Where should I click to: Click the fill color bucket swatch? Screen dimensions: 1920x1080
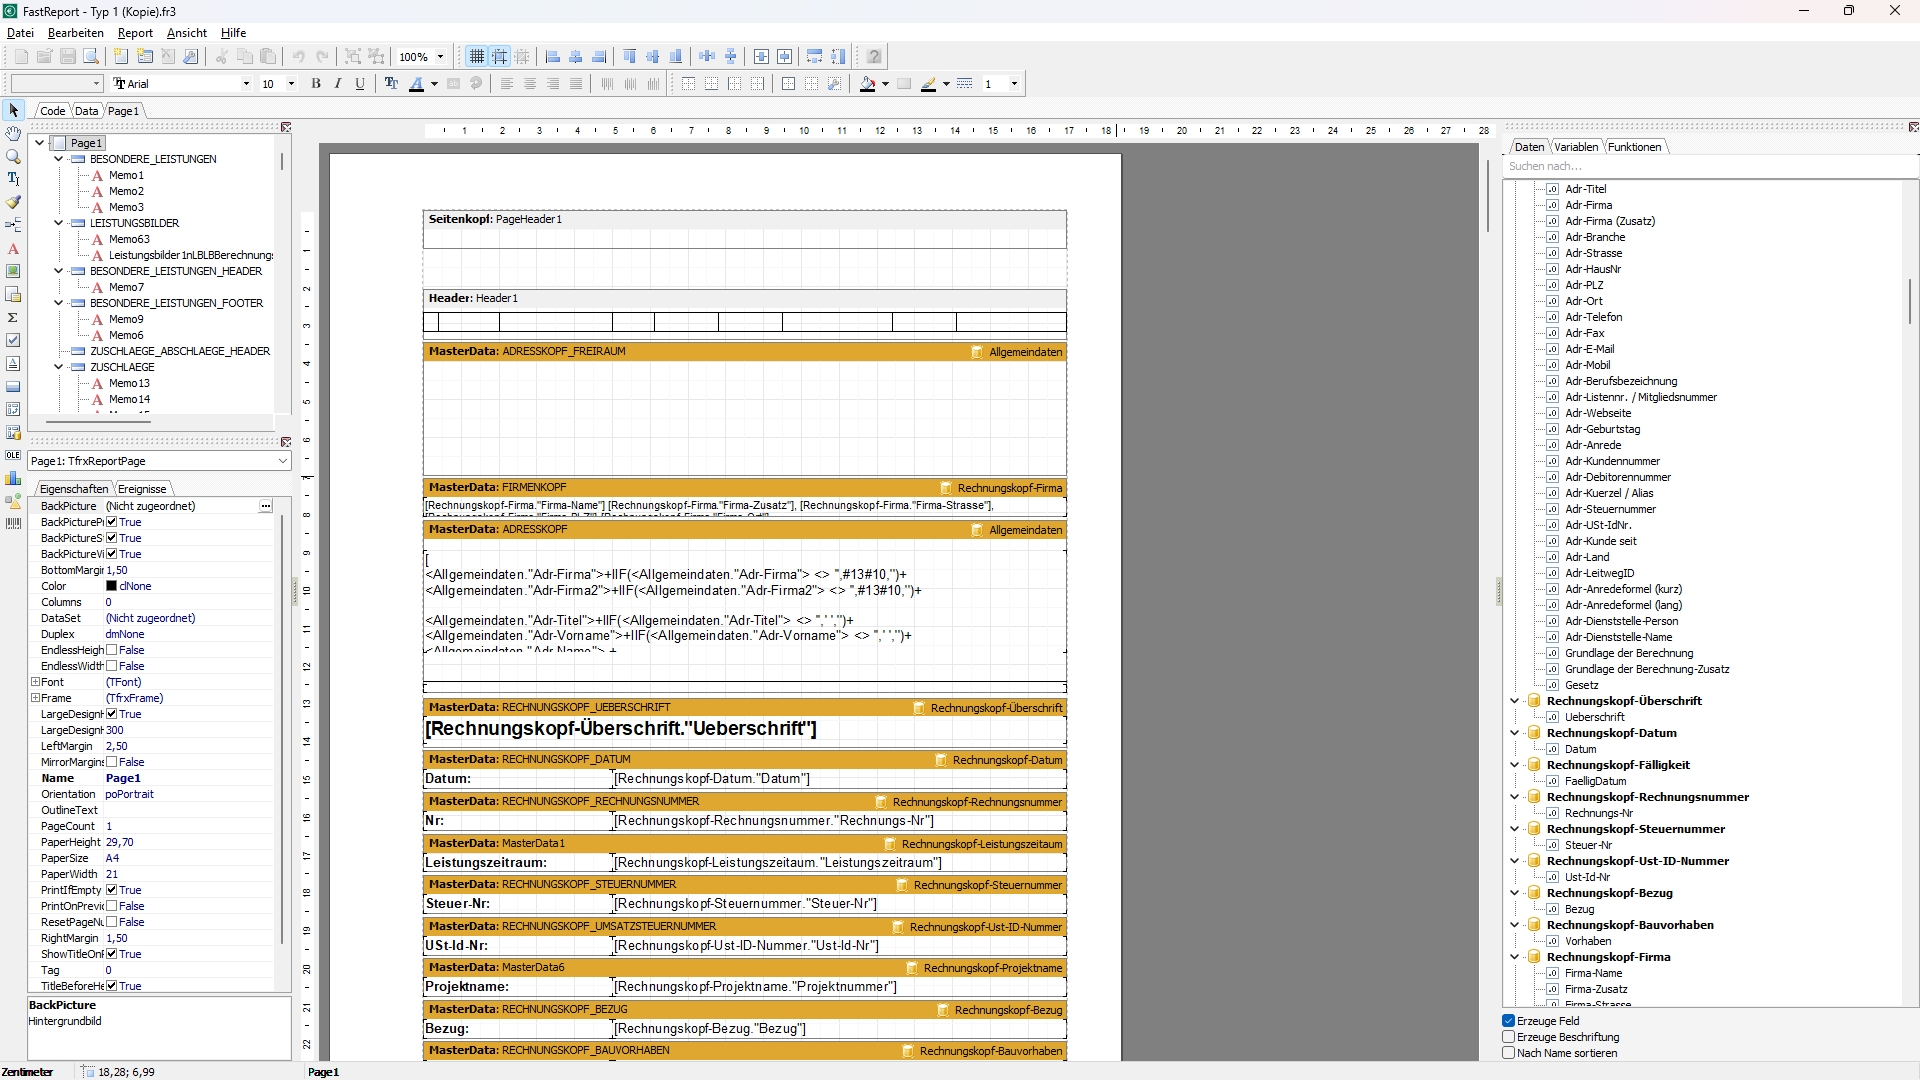pos(867,84)
